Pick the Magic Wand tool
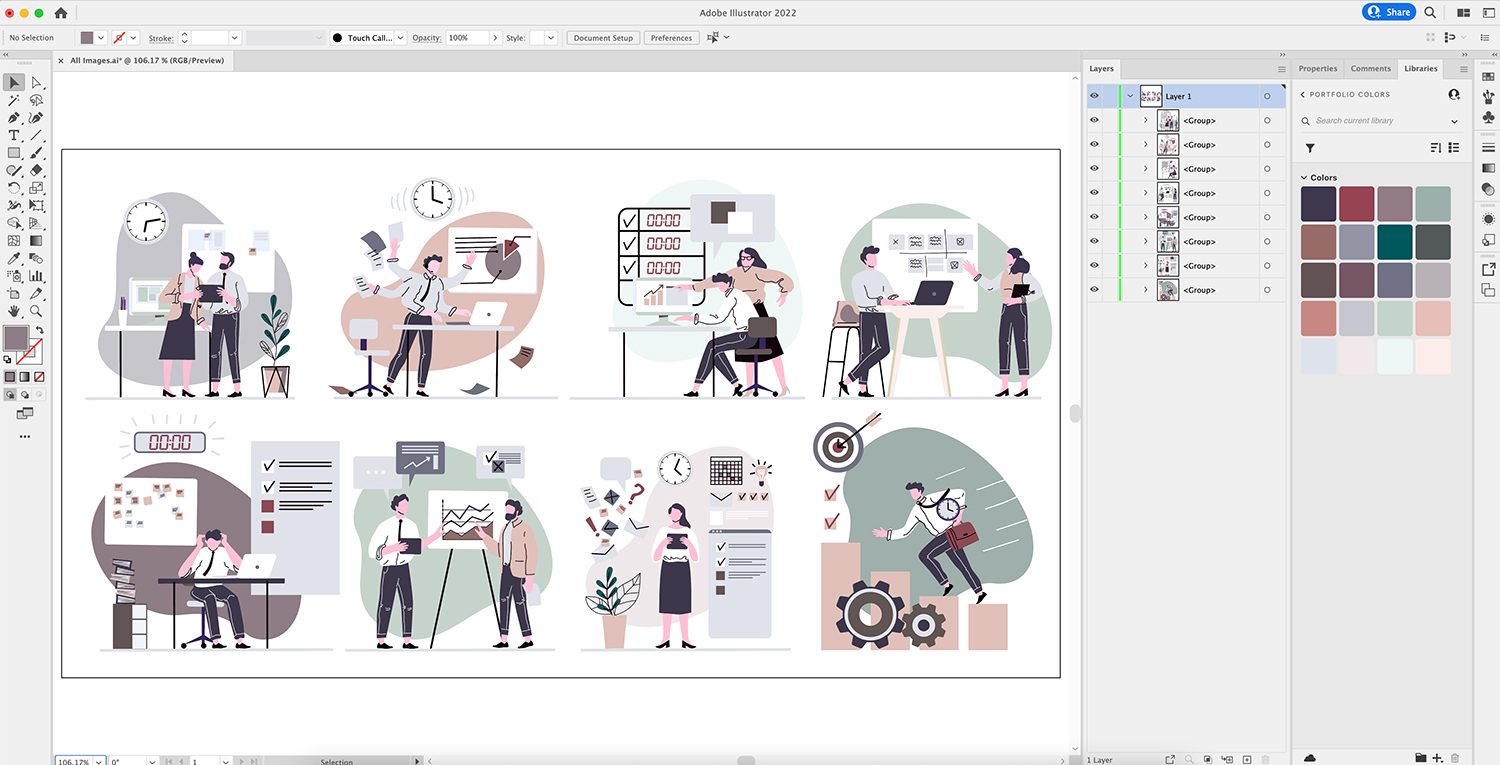 [x=14, y=100]
